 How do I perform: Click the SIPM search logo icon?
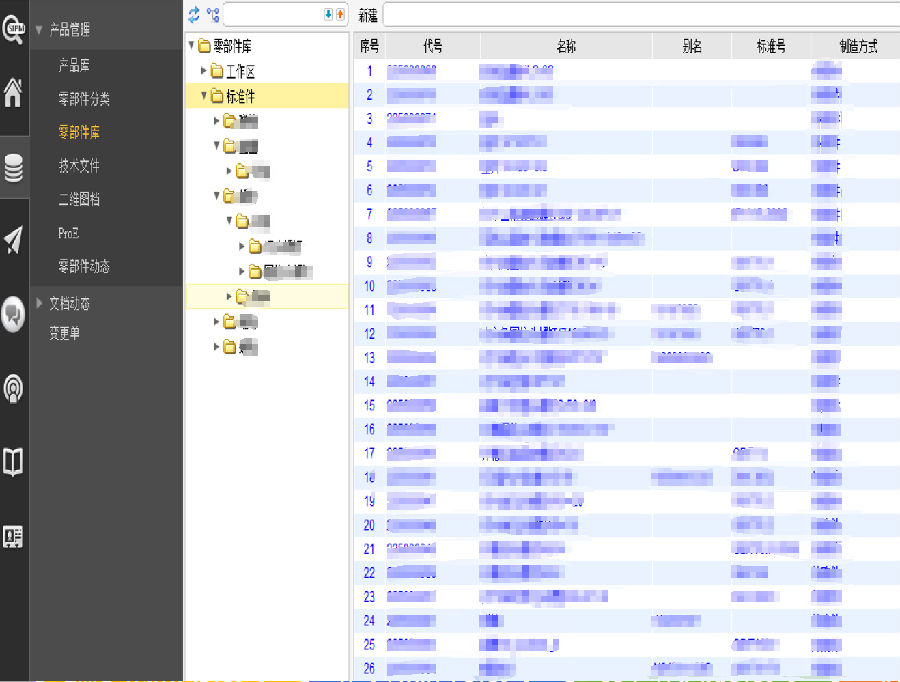click(14, 29)
